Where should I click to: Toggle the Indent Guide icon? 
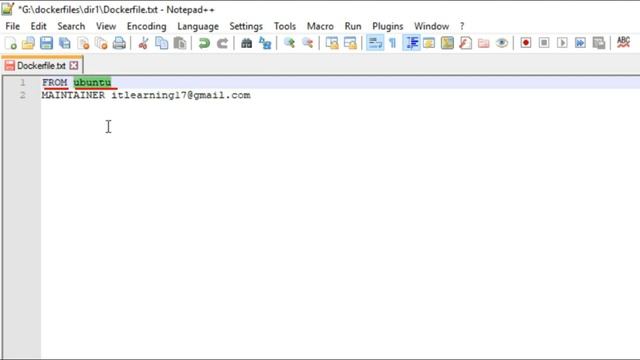click(x=411, y=43)
